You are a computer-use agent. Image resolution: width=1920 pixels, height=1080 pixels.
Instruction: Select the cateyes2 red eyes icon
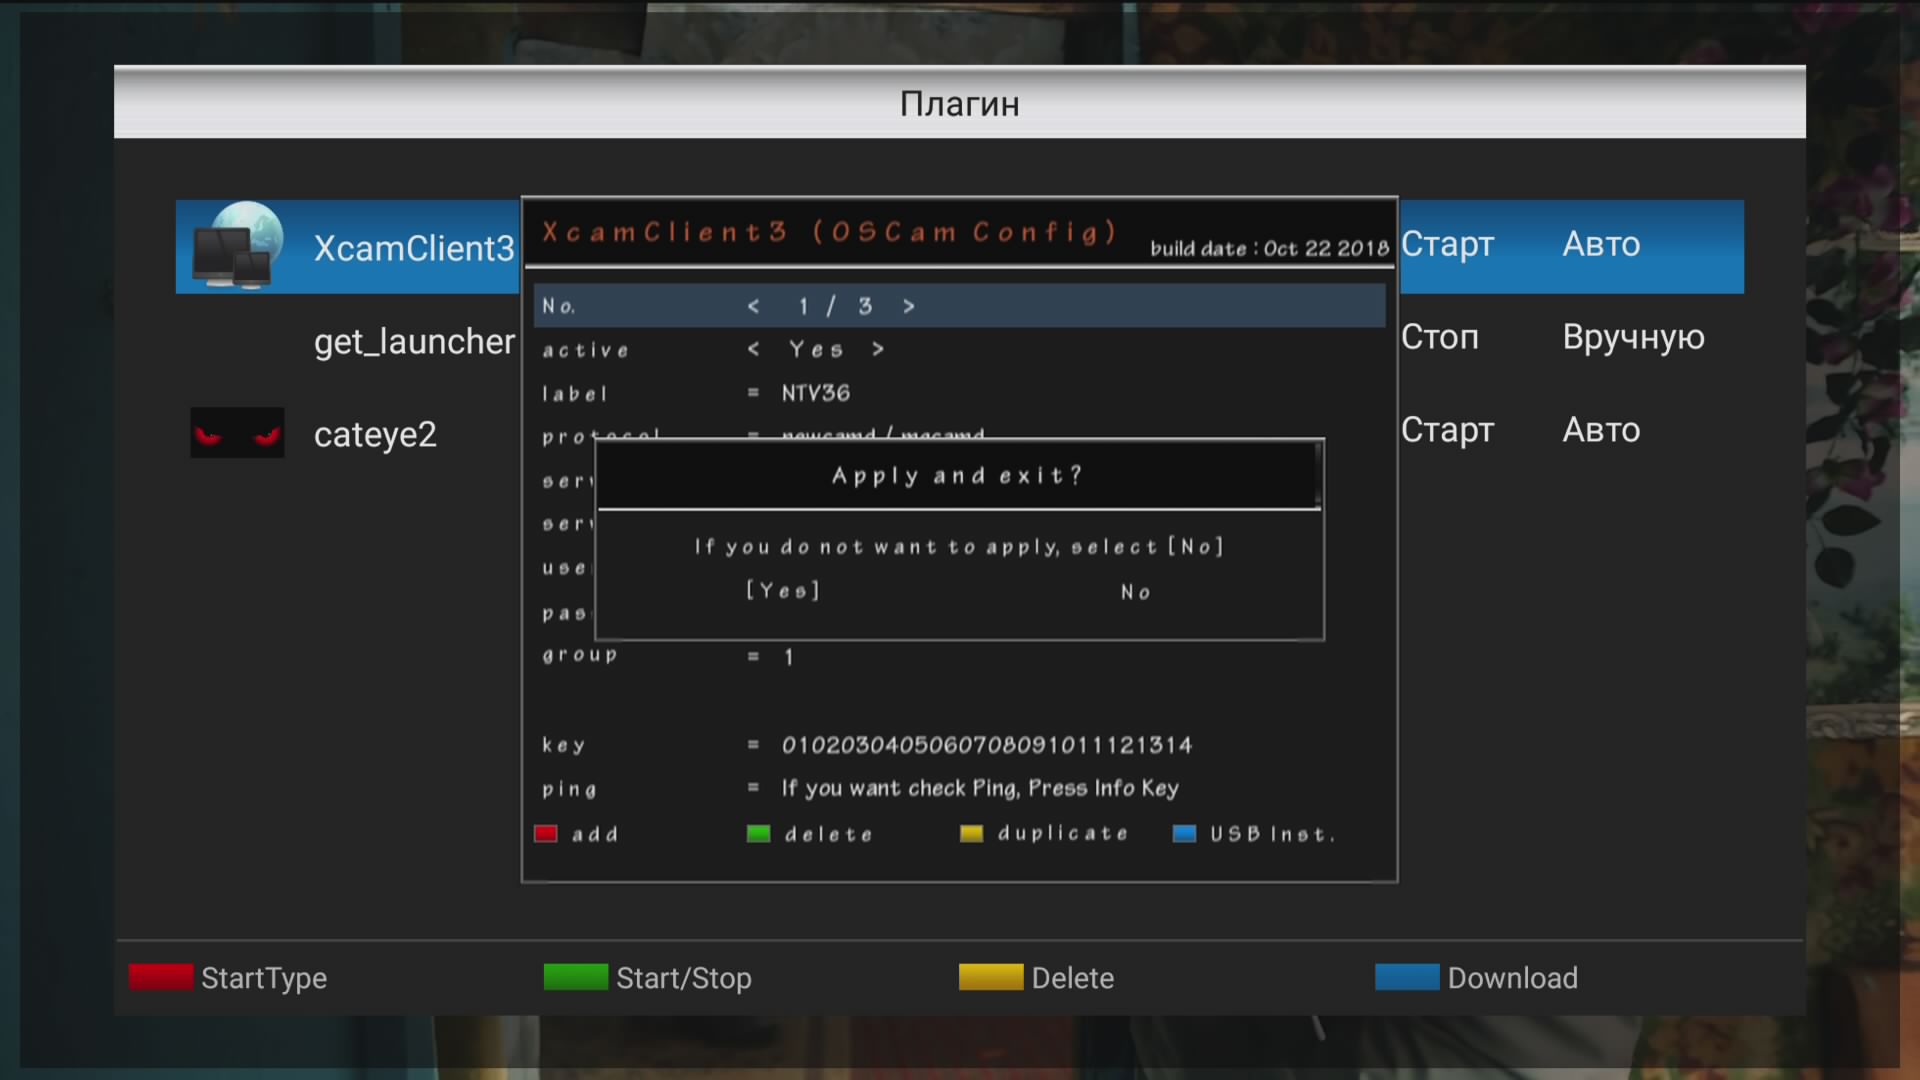pos(238,433)
